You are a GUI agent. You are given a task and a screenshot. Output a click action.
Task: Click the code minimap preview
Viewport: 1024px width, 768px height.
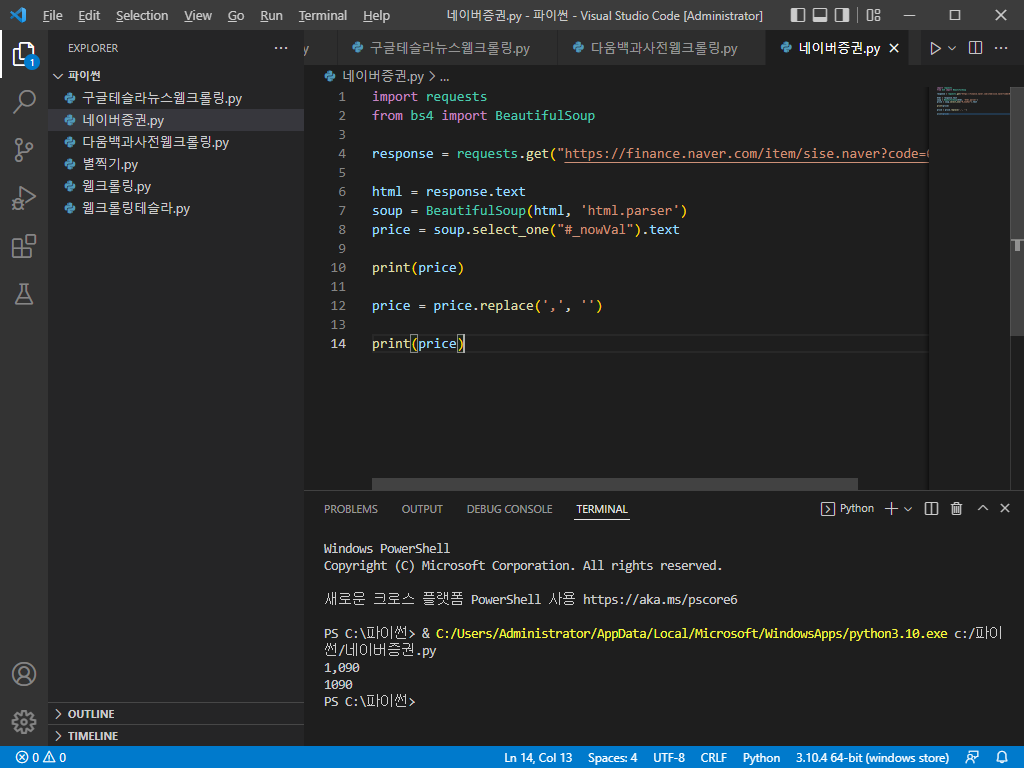pos(972,101)
